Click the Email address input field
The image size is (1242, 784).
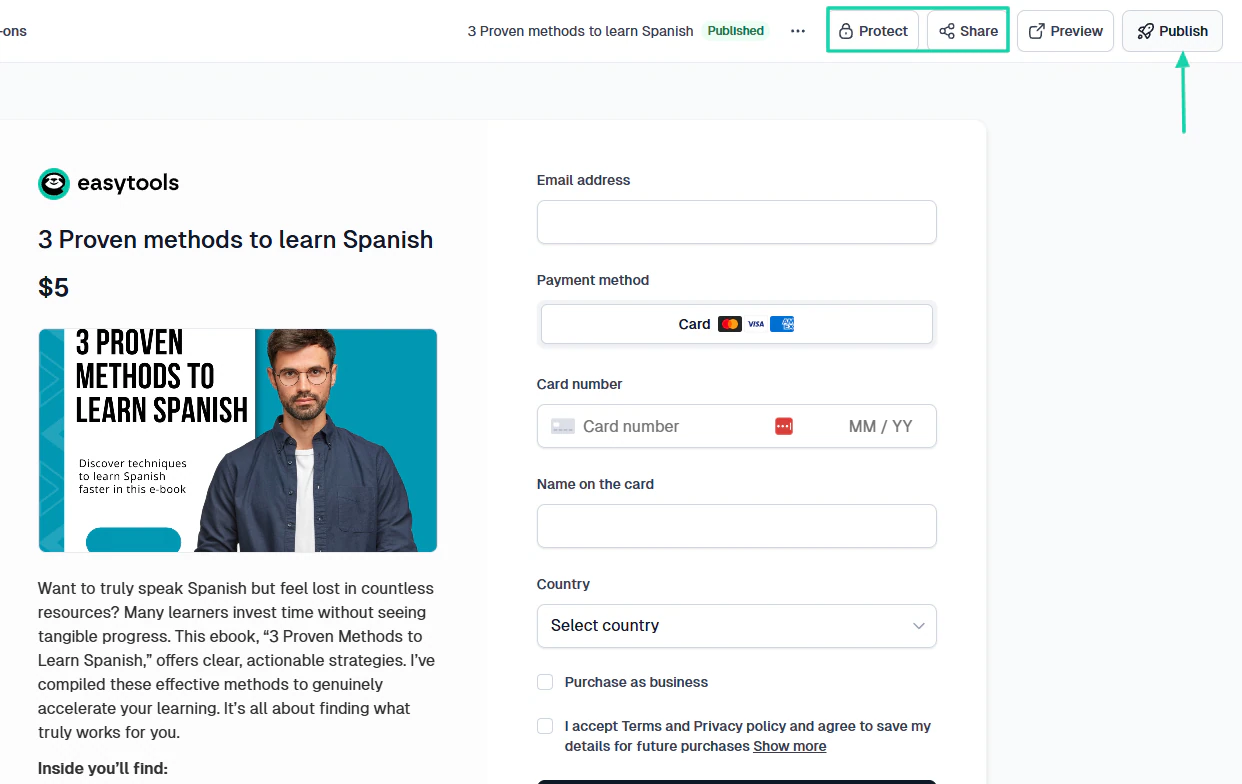(x=737, y=222)
